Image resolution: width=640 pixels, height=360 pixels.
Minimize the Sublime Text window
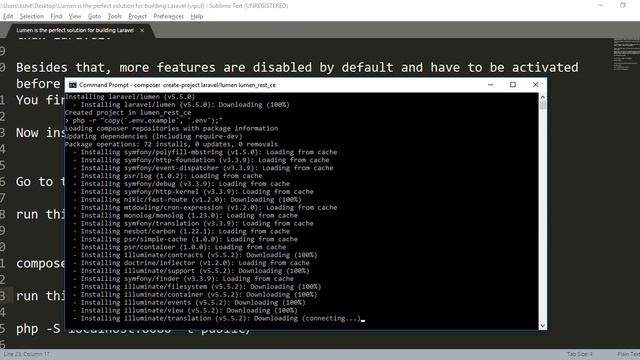pyautogui.click(x=601, y=5)
